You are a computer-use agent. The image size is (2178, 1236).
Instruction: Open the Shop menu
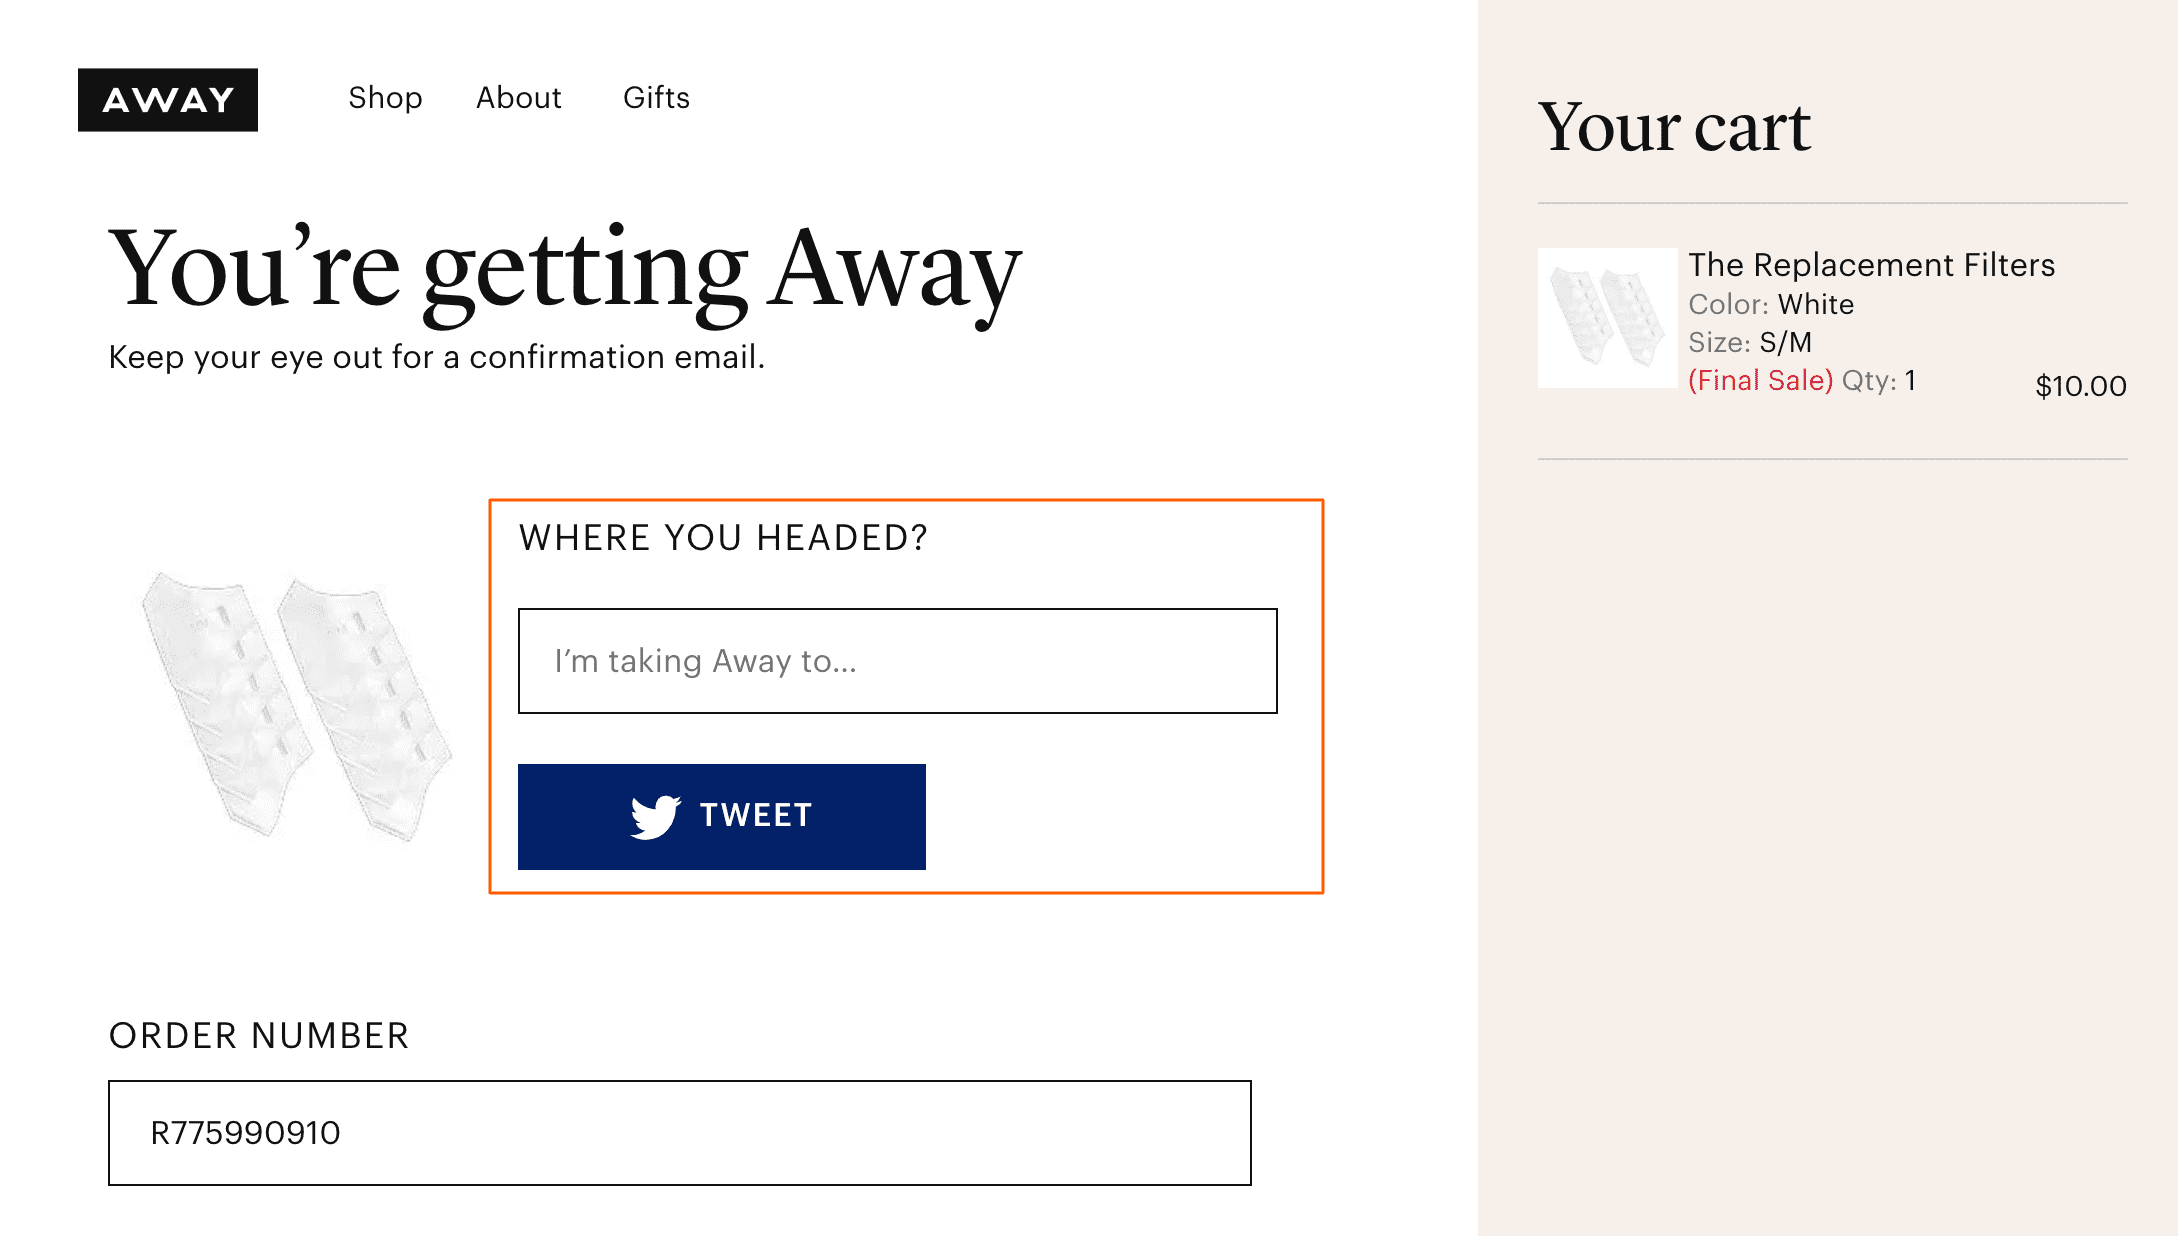[386, 98]
